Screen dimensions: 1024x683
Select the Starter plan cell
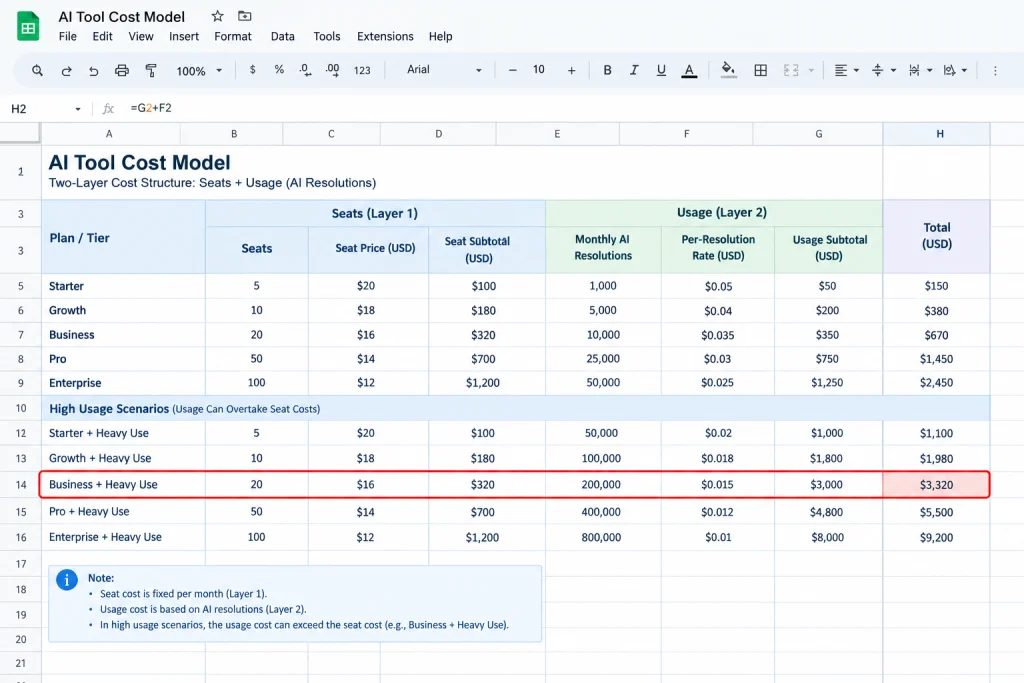click(123, 286)
